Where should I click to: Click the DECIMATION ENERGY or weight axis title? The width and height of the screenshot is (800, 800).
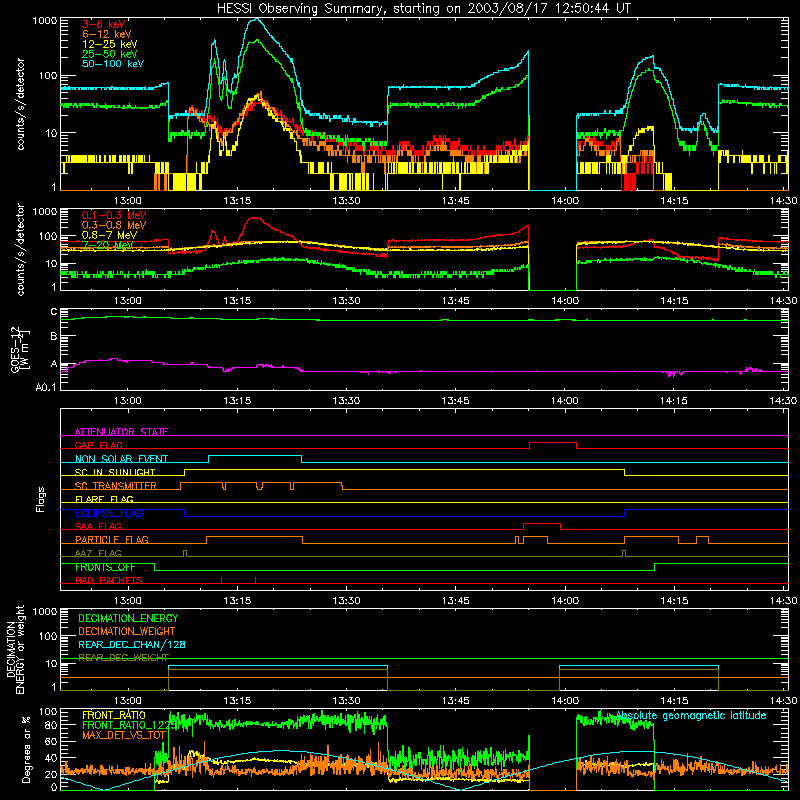(15, 649)
